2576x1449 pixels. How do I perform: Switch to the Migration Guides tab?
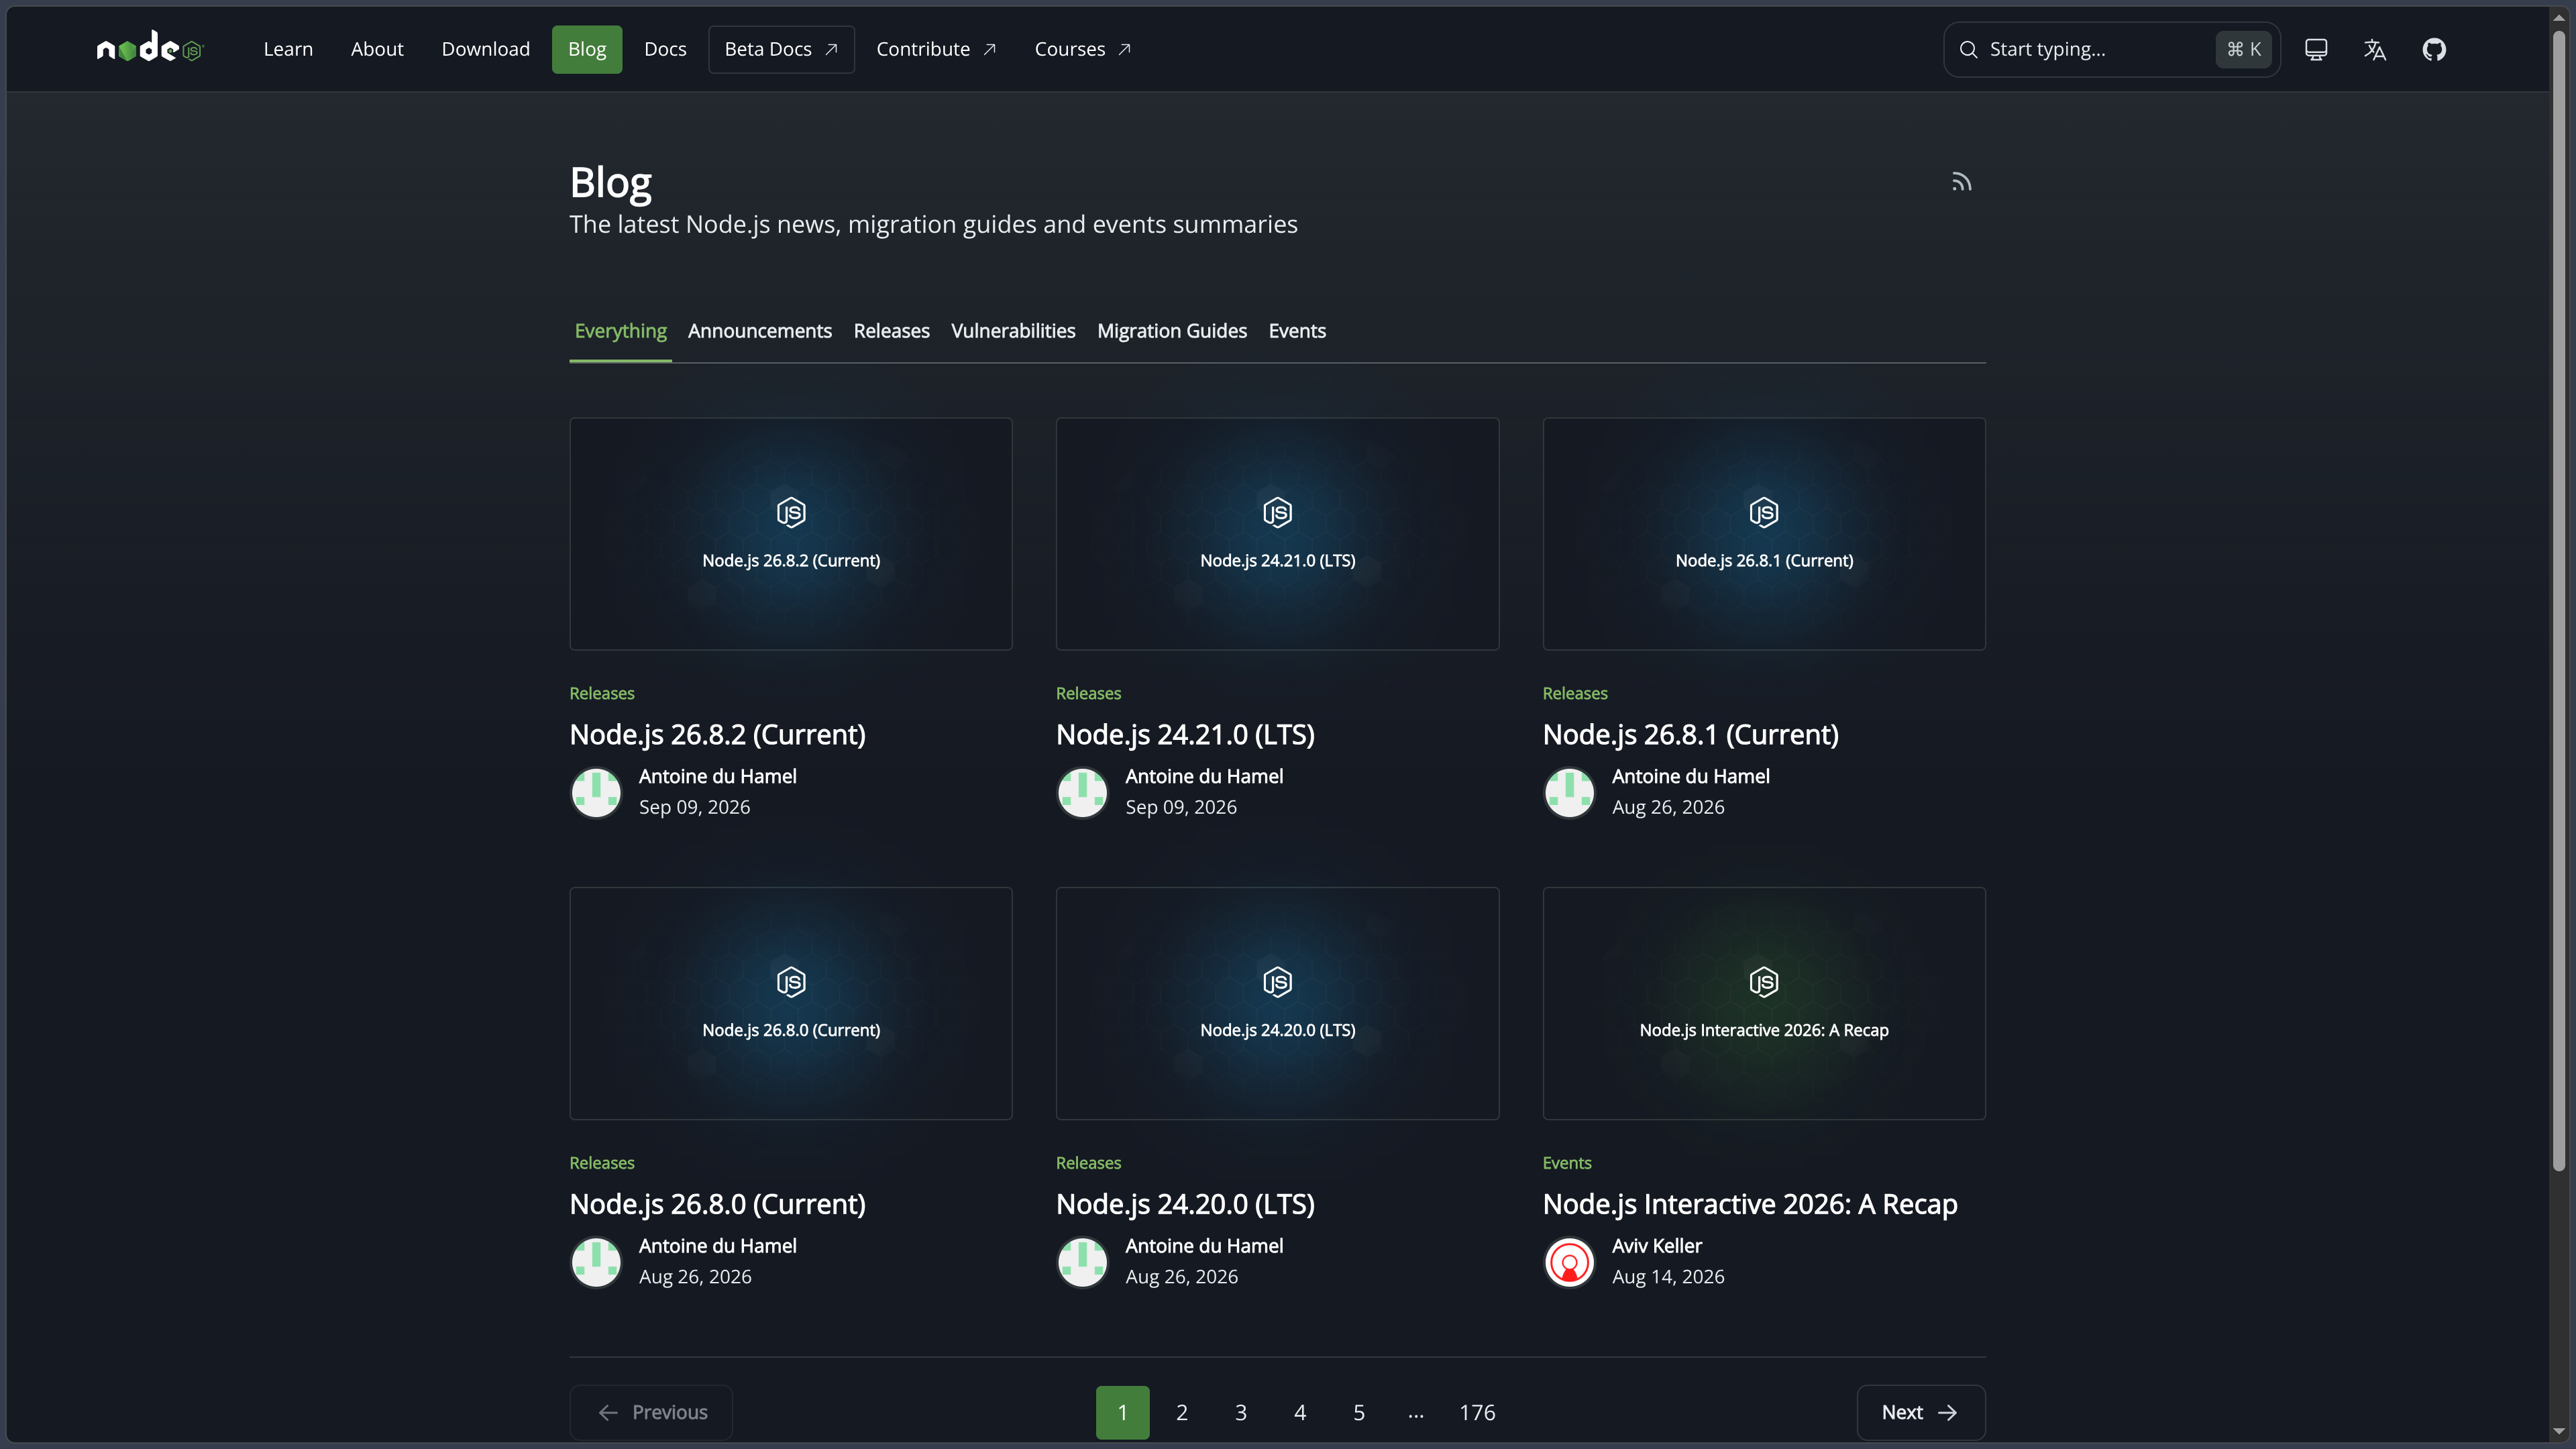click(1172, 331)
